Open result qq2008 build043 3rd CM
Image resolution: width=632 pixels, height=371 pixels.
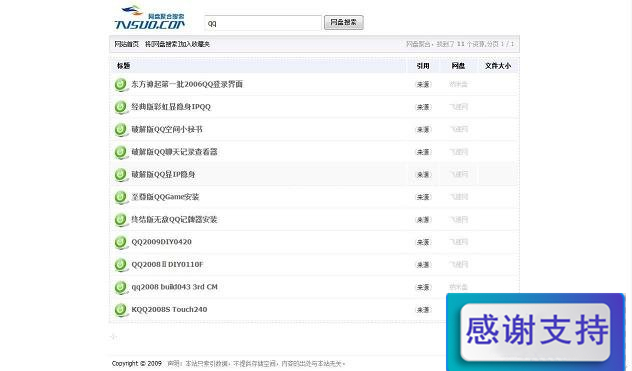pyautogui.click(x=175, y=287)
